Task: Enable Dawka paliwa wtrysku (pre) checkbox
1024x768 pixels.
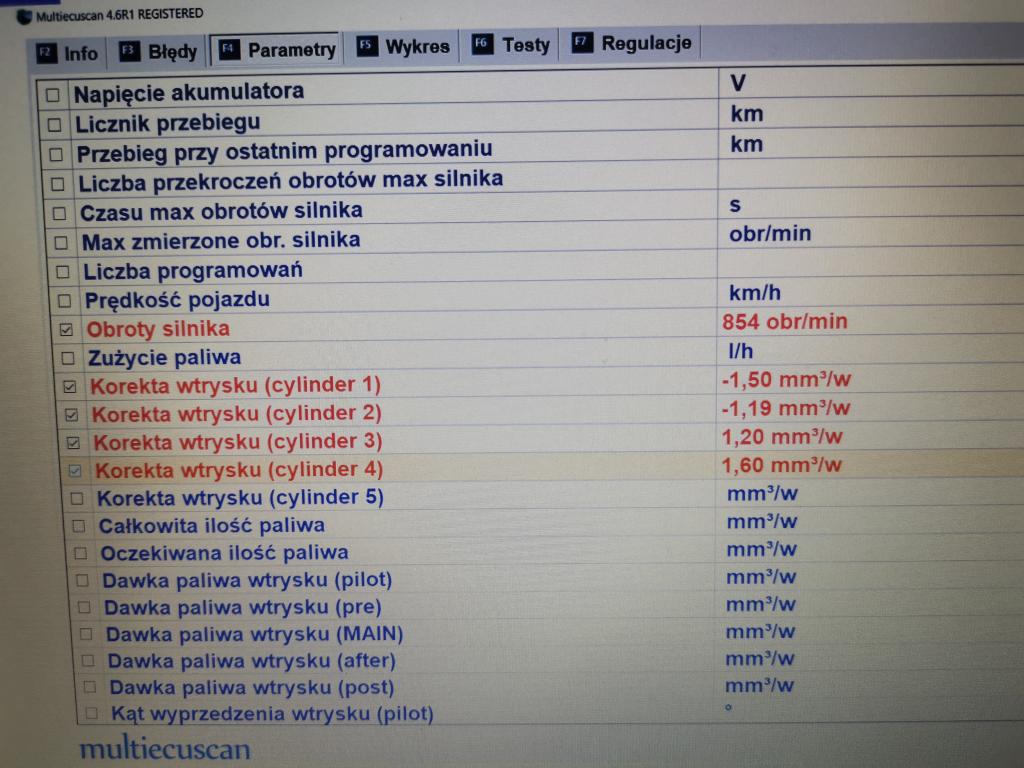Action: coord(84,607)
